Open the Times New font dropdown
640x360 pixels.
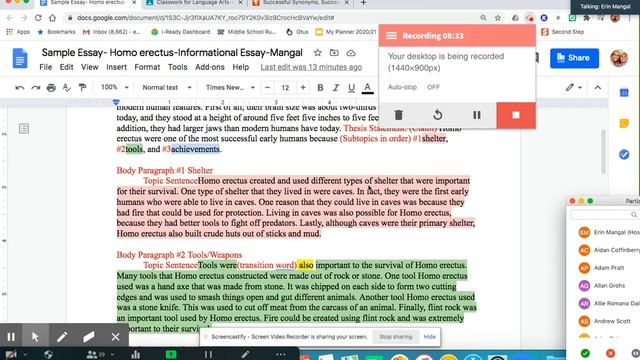(230, 87)
